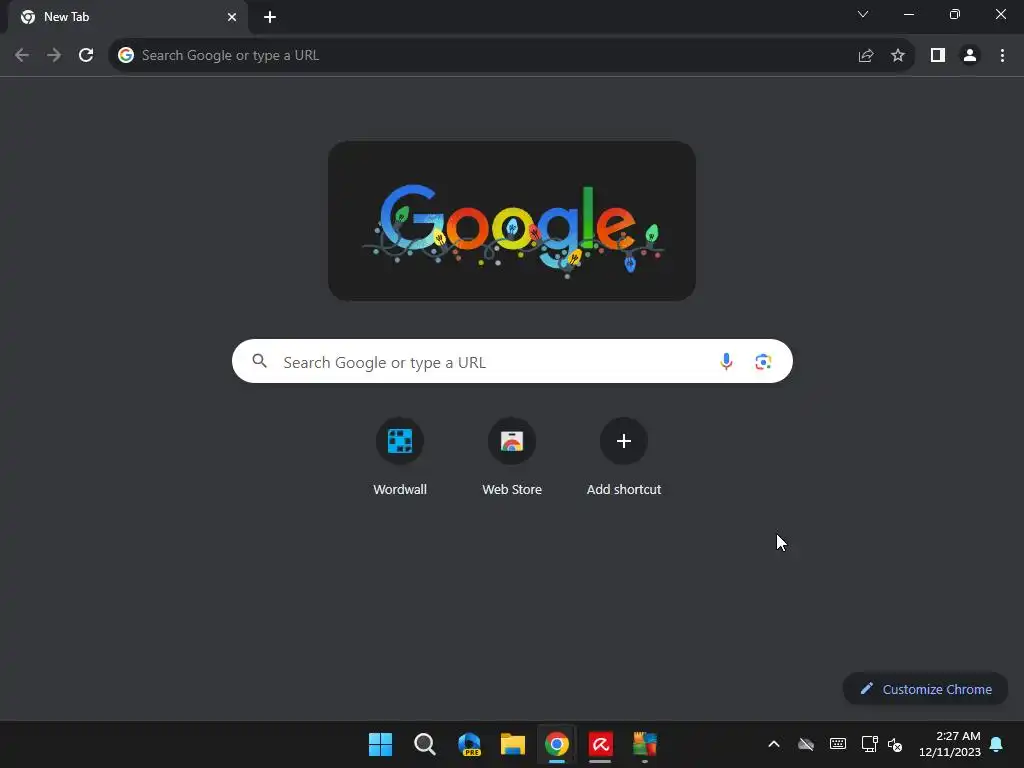Click the Google holiday lights doodle
This screenshot has width=1024, height=768.
512,221
